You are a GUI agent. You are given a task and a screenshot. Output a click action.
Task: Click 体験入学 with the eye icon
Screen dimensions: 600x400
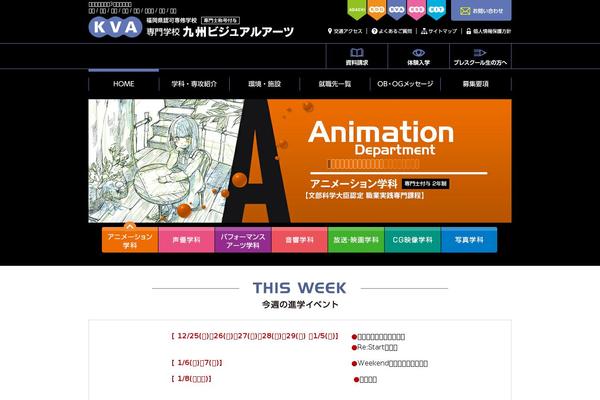coord(419,57)
